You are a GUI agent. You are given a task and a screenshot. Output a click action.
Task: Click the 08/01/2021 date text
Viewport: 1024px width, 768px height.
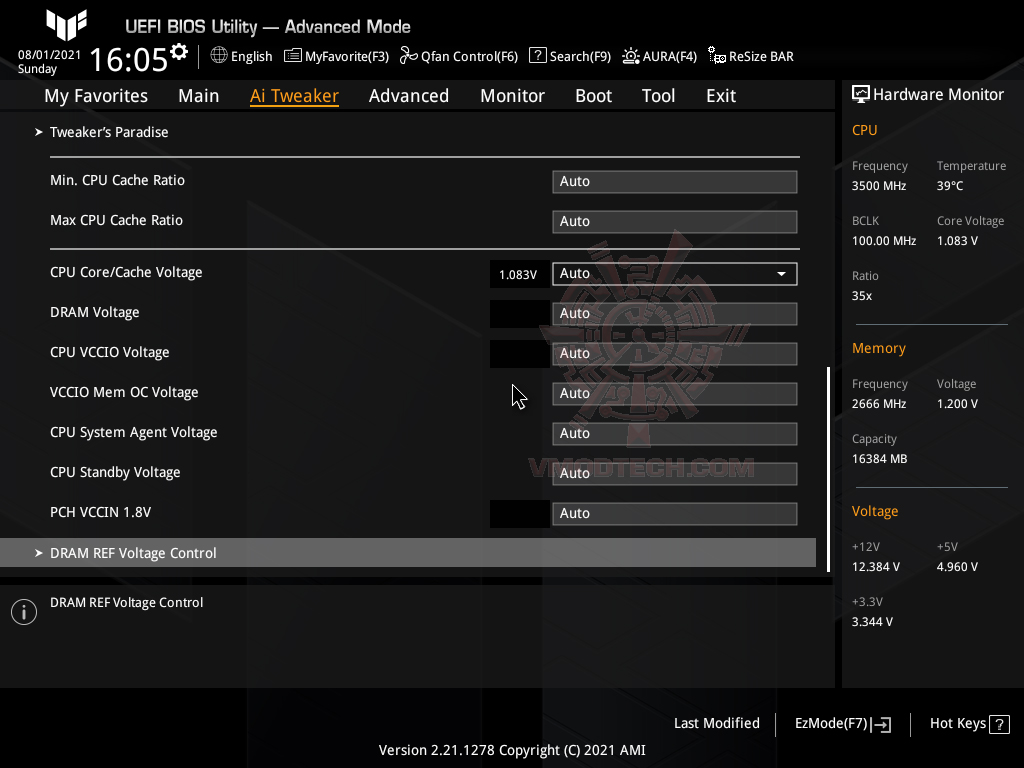click(x=49, y=55)
